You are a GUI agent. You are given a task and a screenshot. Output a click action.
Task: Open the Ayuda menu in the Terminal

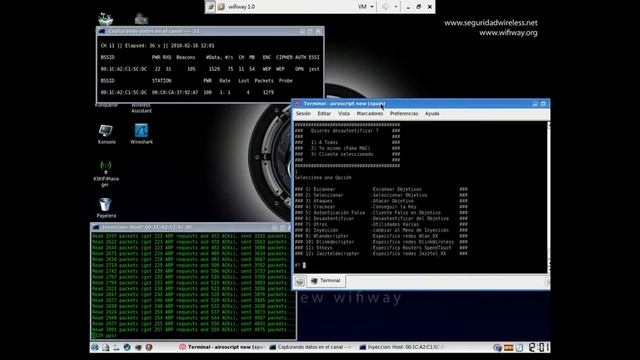[x=432, y=113]
